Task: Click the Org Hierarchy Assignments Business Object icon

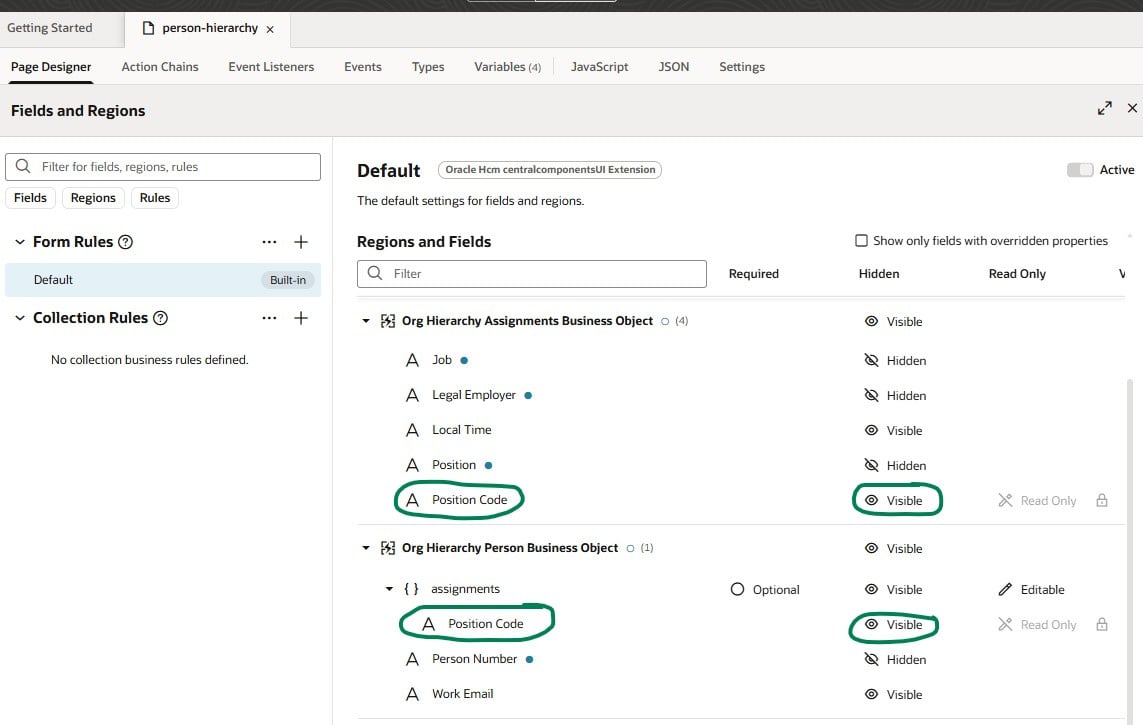Action: pos(388,321)
